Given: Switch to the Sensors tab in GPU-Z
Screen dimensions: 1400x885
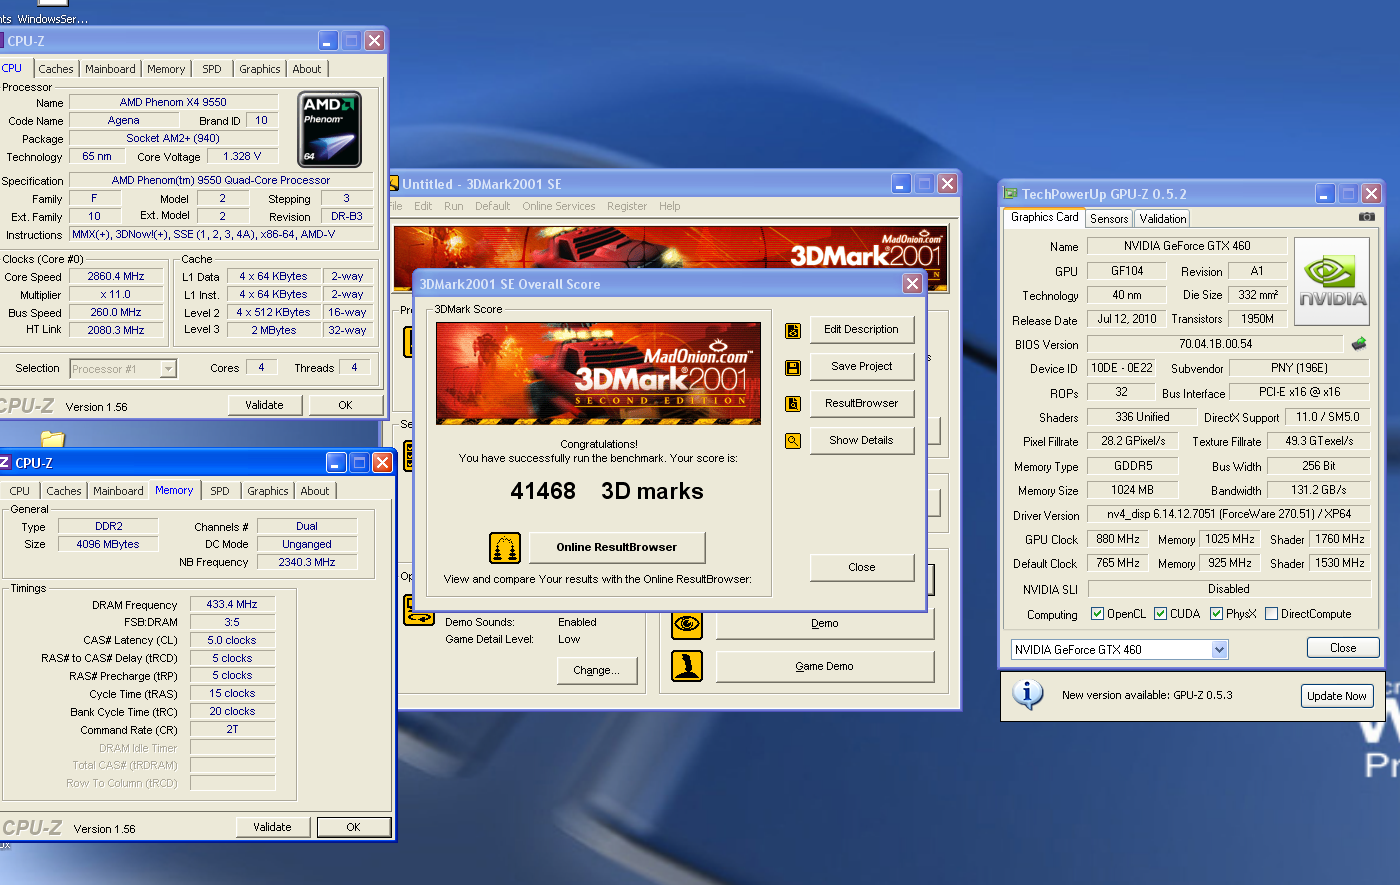Looking at the screenshot, I should pyautogui.click(x=1109, y=219).
